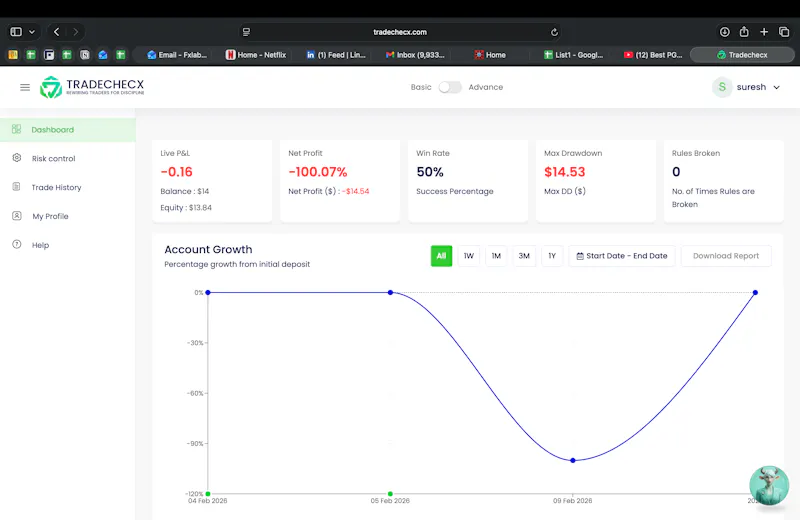Show the tab overview icon
The width and height of the screenshot is (800, 520).
pos(784,32)
